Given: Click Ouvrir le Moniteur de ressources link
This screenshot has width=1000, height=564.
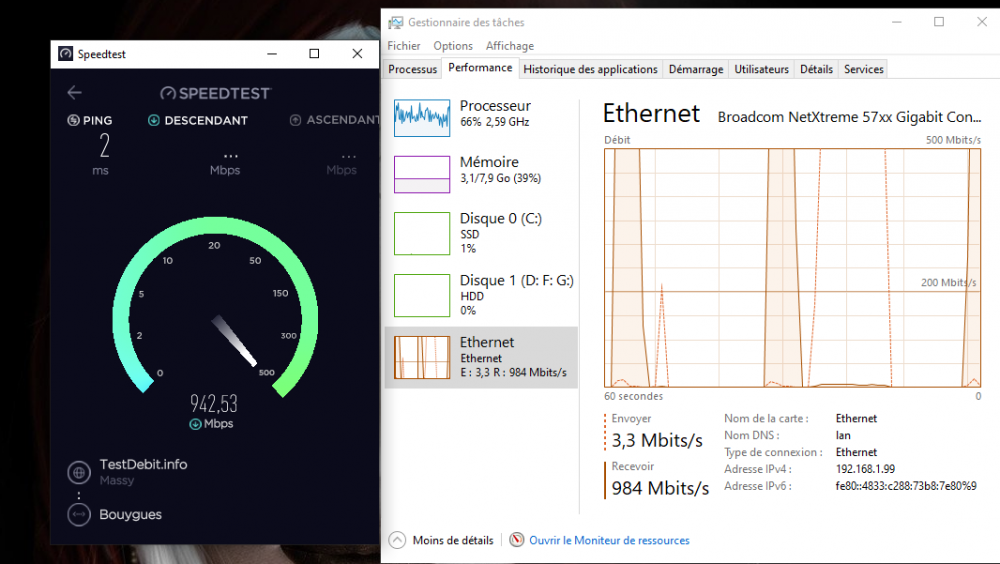Looking at the screenshot, I should click(x=609, y=540).
